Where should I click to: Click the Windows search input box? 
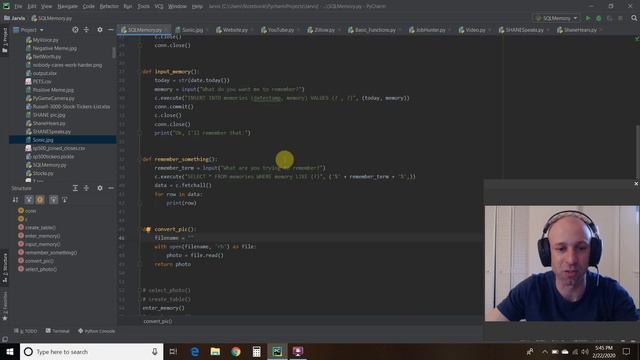(x=91, y=351)
